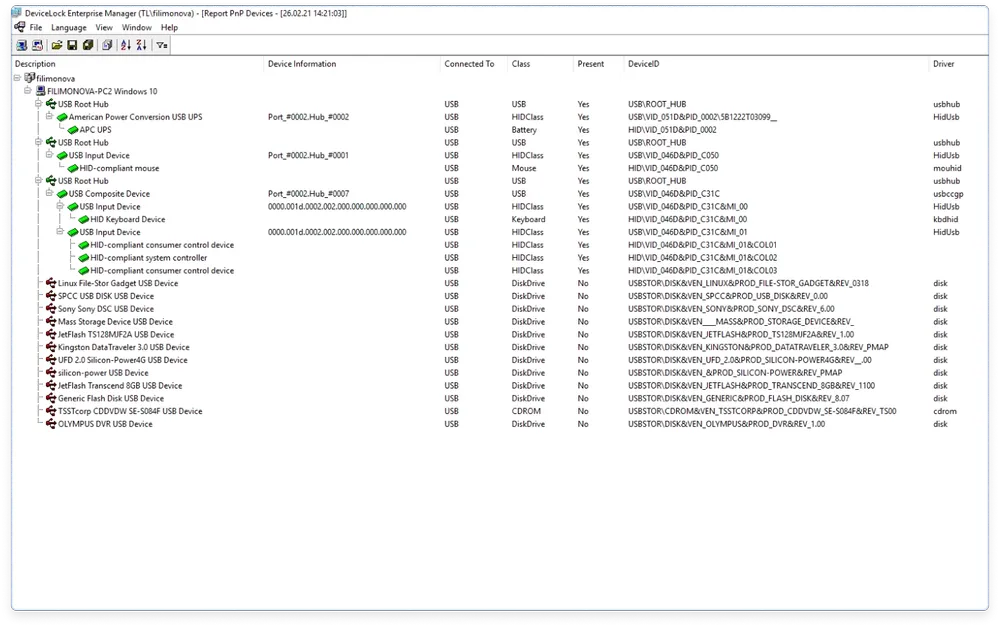
Task: Click the HID-compliant mouse green icon
Action: [73, 168]
